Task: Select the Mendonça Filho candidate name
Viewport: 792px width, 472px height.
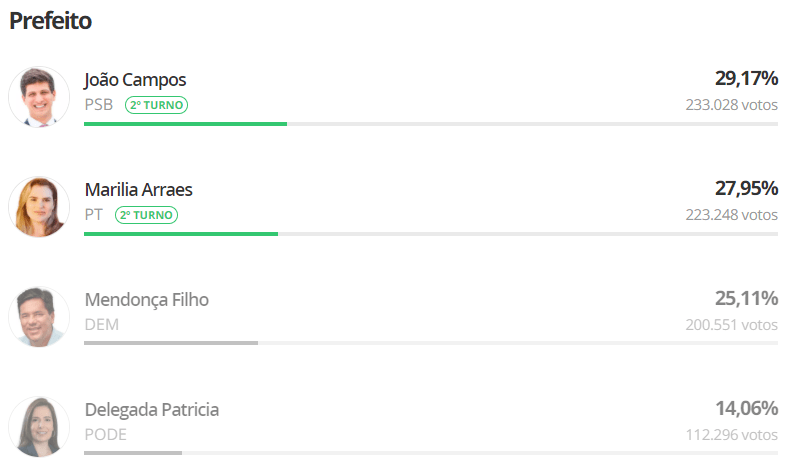Action: click(146, 300)
